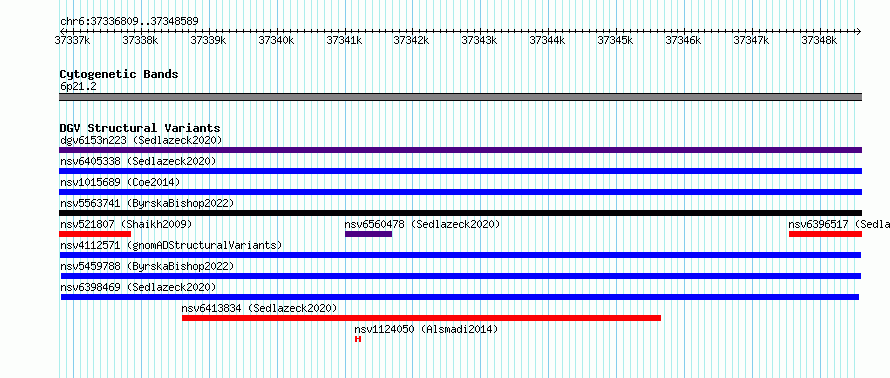
Task: Click the nsv5459788 blue variant bar
Action: point(460,276)
